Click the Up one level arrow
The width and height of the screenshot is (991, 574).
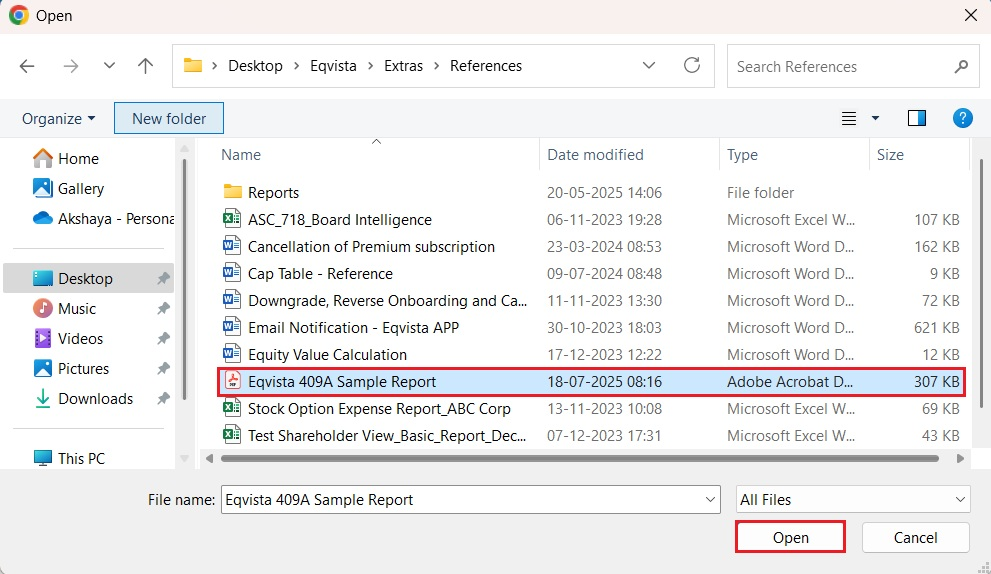tap(146, 66)
